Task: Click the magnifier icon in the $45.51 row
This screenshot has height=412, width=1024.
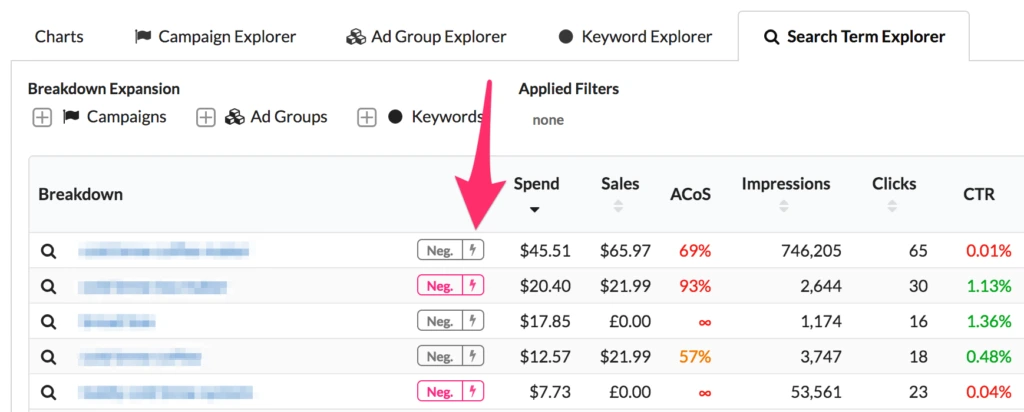Action: click(x=47, y=251)
